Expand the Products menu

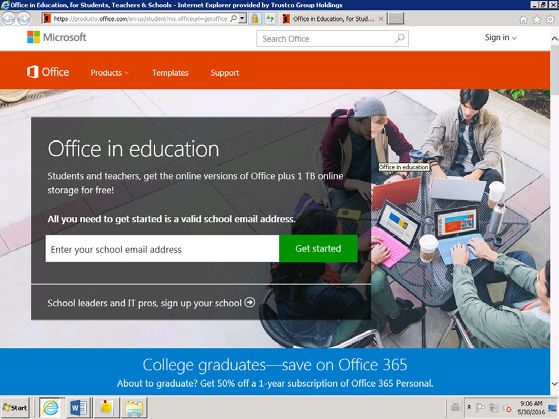click(109, 73)
